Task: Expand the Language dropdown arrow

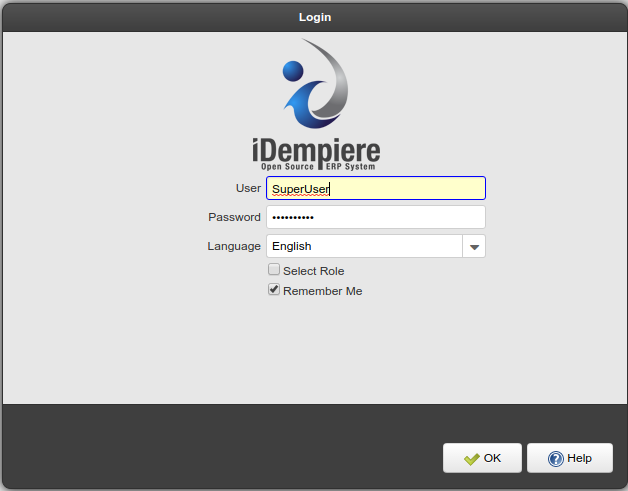Action: tap(474, 246)
